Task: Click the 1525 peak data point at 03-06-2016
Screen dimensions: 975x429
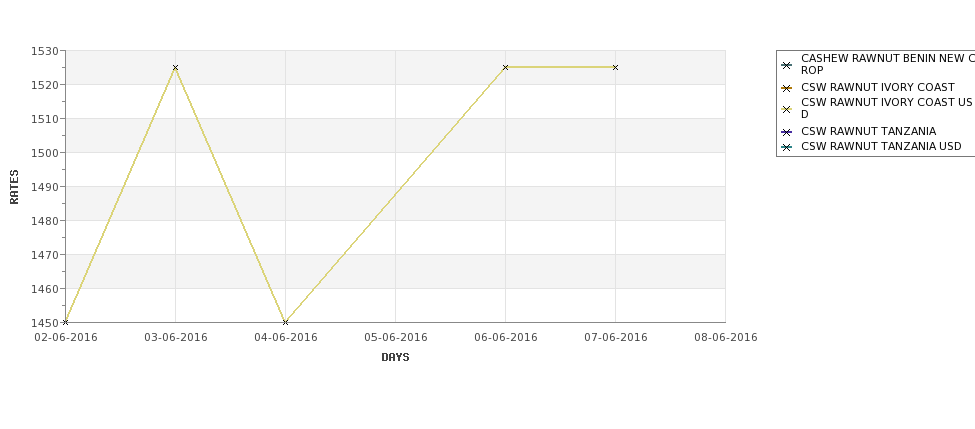Action: point(175,67)
